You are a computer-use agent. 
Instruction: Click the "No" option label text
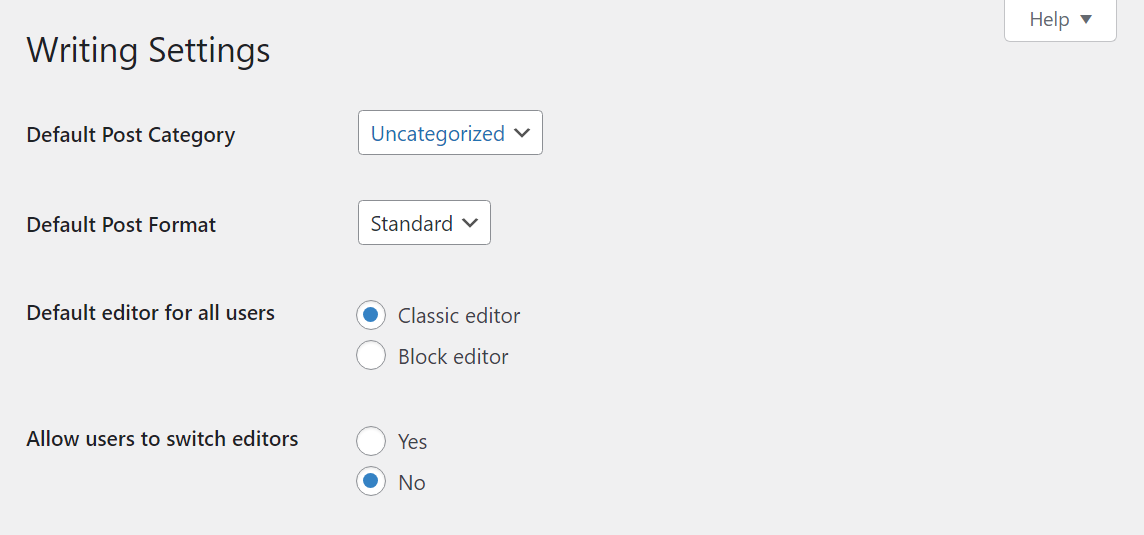412,483
